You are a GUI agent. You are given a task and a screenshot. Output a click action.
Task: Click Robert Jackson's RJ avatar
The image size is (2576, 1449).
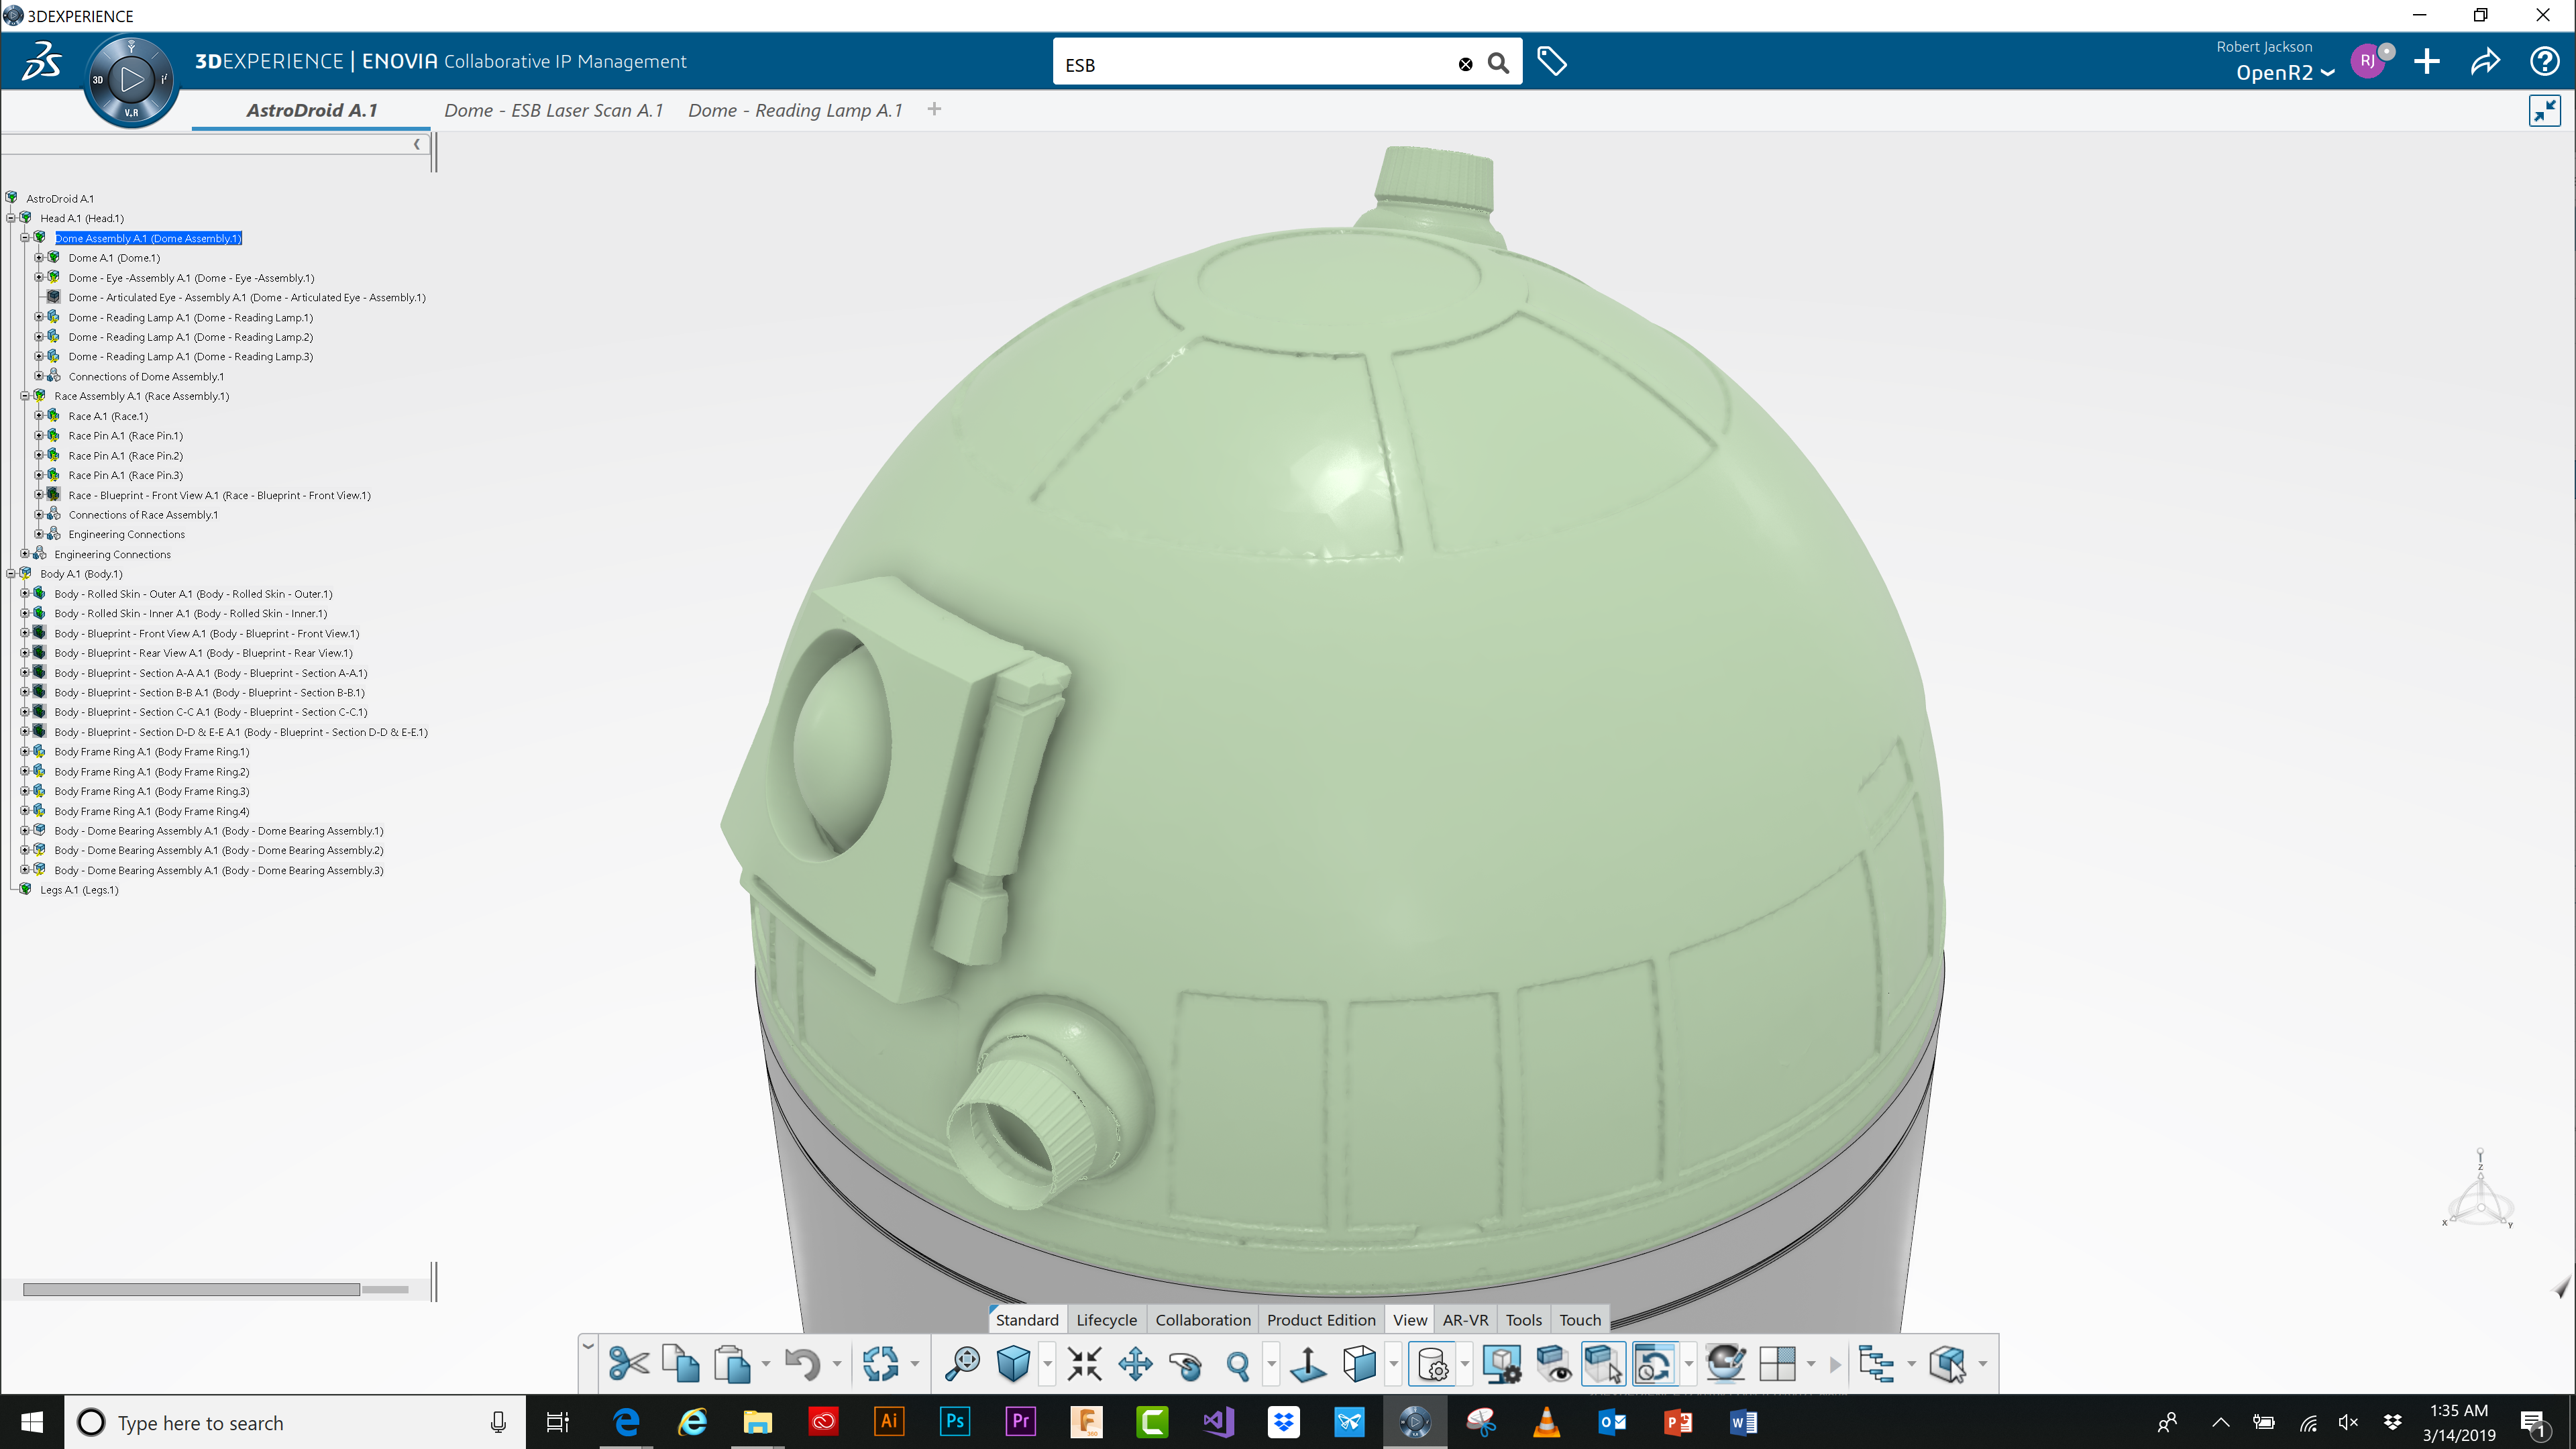tap(2368, 61)
